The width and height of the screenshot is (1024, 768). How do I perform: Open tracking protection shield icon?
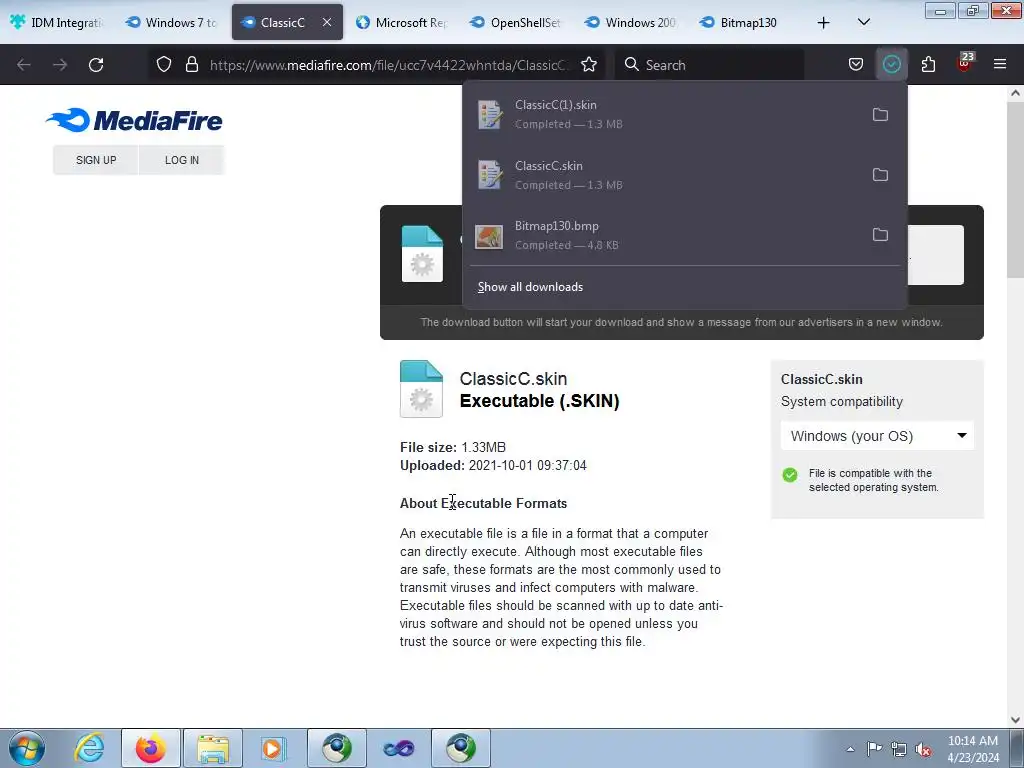tap(164, 65)
